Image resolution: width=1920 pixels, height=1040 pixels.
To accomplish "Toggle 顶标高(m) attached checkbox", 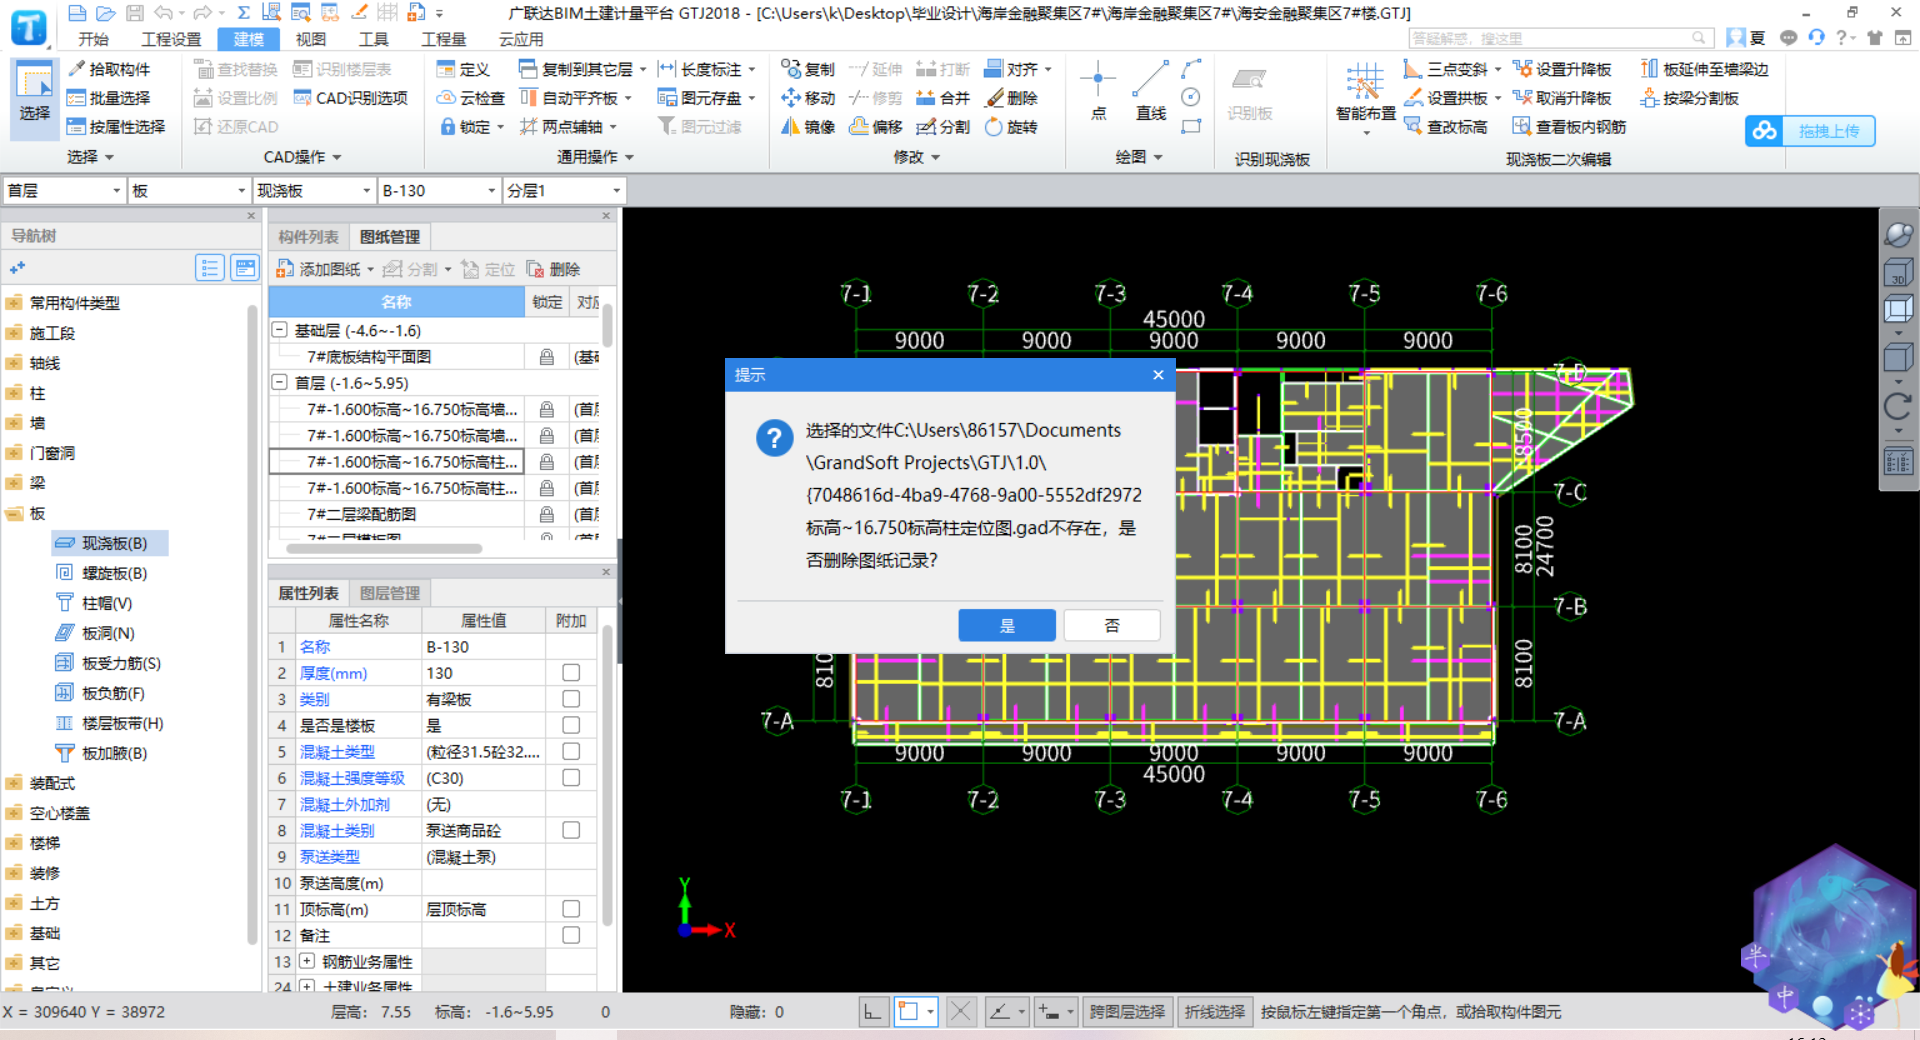I will pyautogui.click(x=571, y=909).
